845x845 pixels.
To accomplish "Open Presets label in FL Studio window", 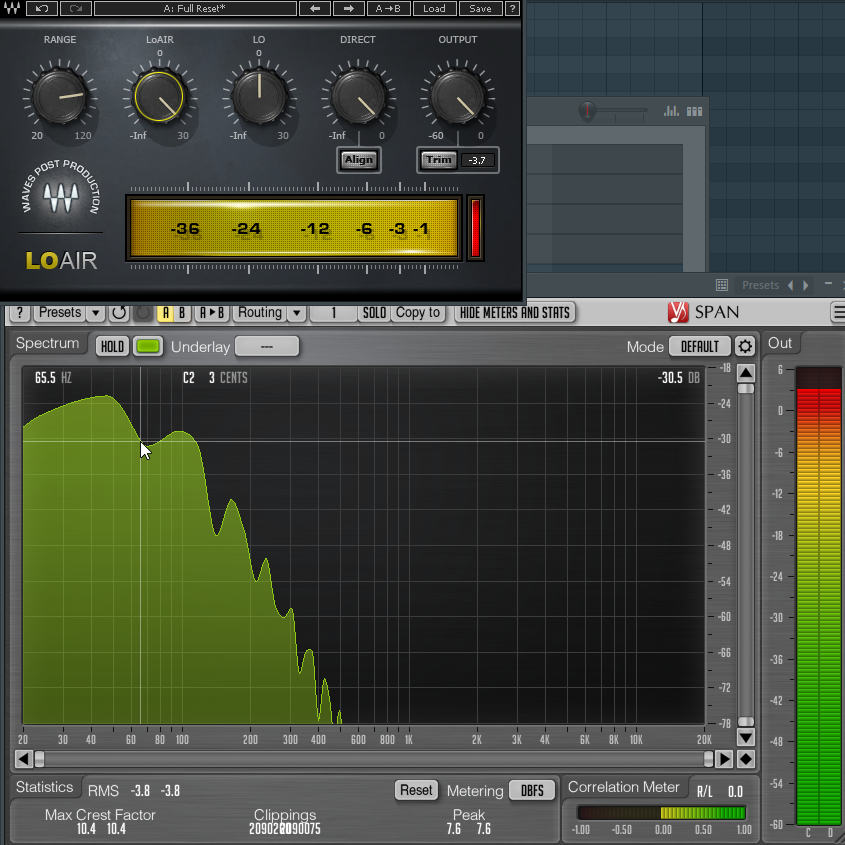I will 760,285.
